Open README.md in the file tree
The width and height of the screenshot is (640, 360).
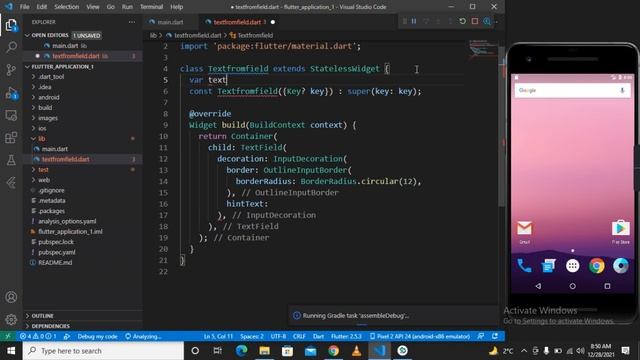[x=55, y=262]
